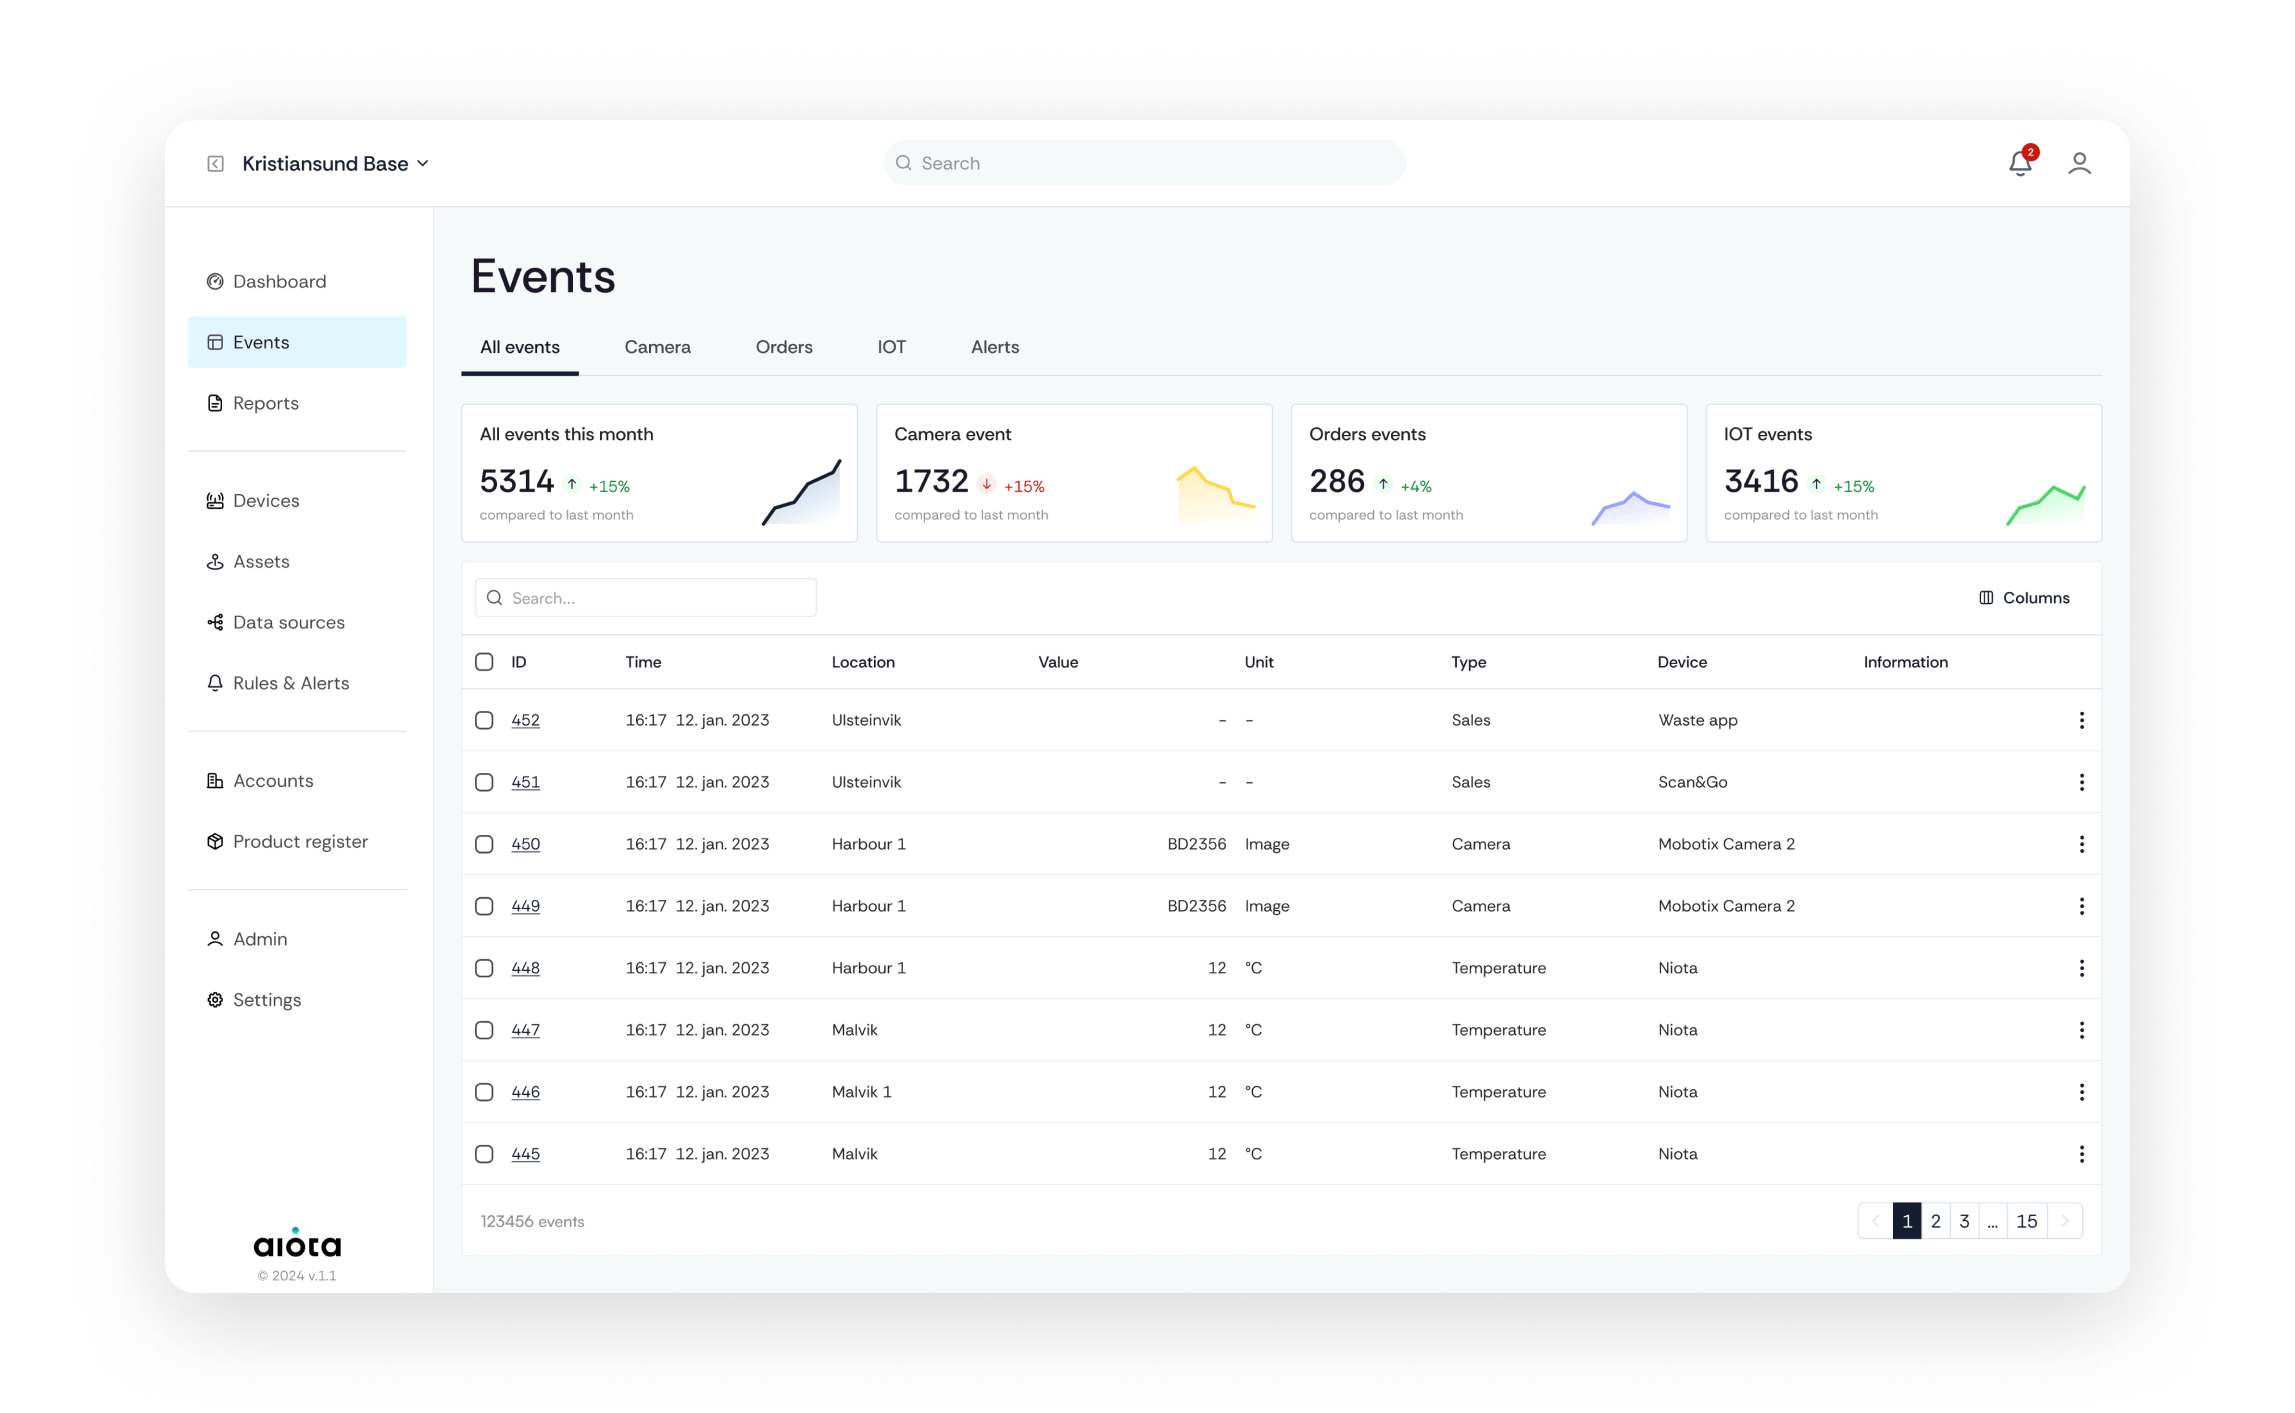Open event ID 452 link

tap(525, 720)
